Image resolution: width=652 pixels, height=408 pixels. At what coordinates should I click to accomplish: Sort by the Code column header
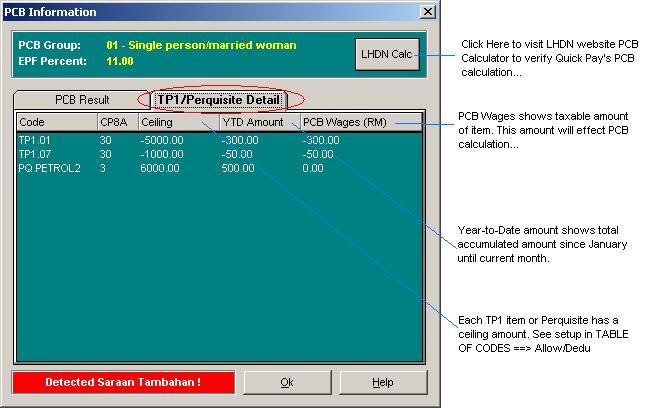point(57,122)
